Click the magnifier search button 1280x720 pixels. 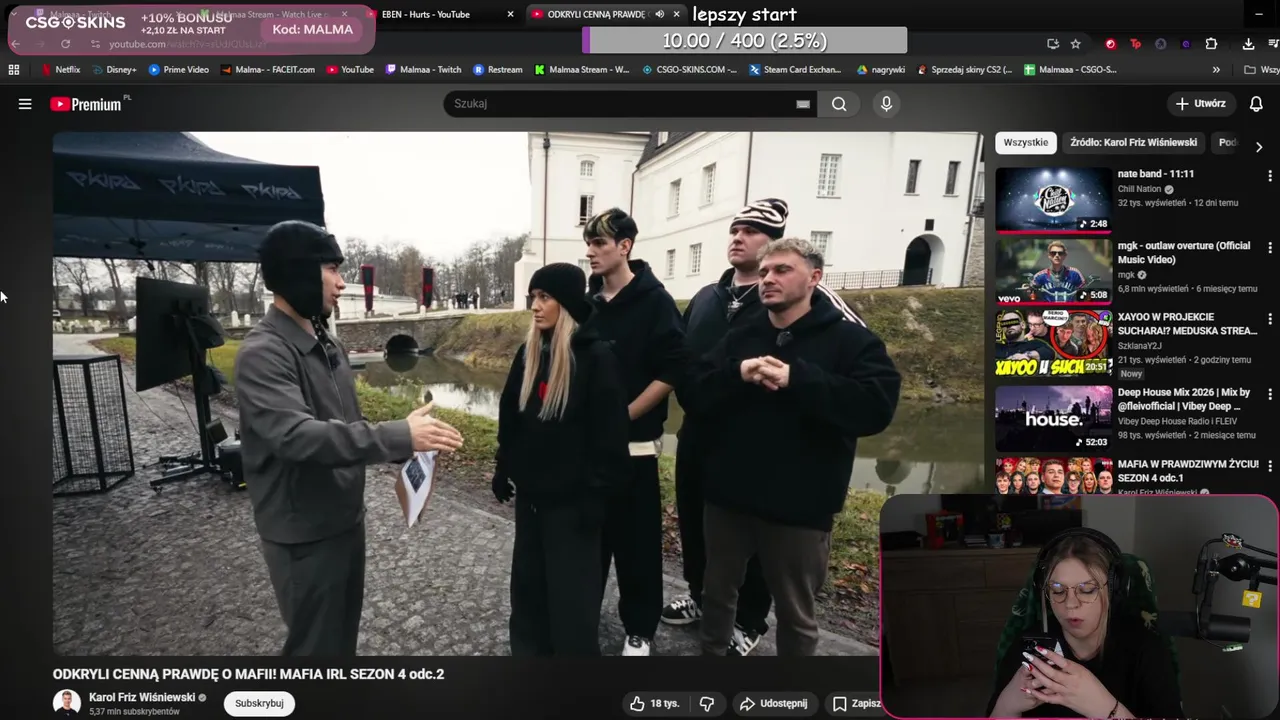click(x=839, y=104)
